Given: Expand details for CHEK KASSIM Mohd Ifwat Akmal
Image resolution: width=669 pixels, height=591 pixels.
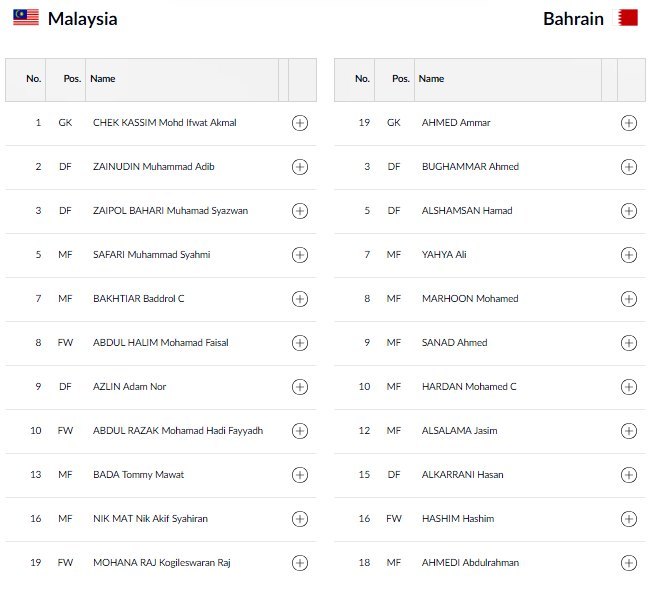Looking at the screenshot, I should pos(299,123).
